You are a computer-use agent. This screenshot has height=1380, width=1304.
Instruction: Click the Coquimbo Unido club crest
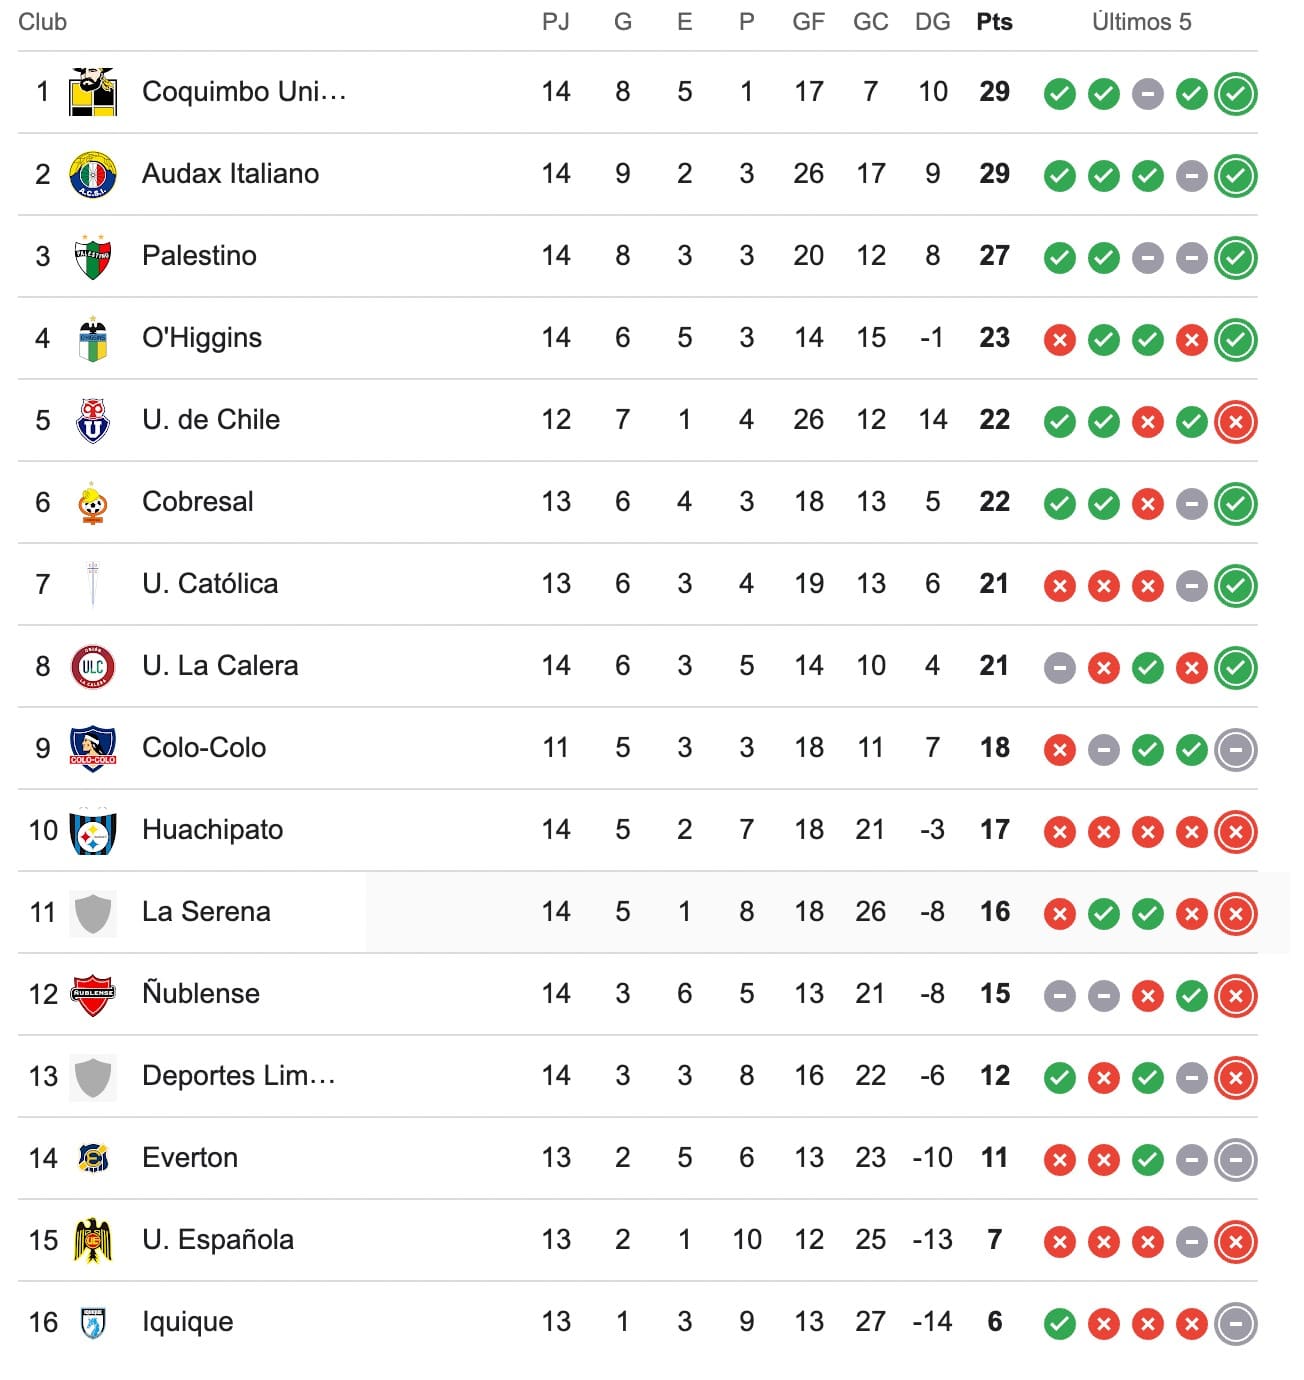tap(93, 92)
